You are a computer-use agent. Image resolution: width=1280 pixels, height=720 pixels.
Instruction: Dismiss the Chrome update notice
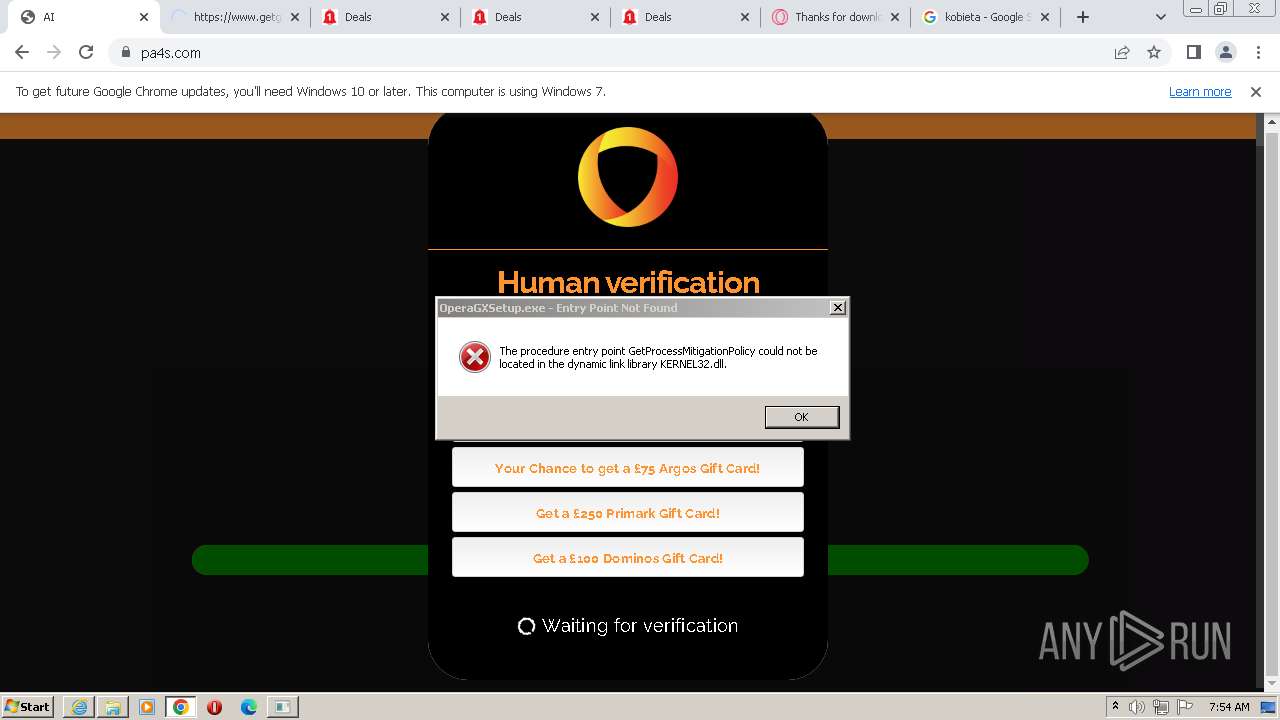(x=1256, y=91)
